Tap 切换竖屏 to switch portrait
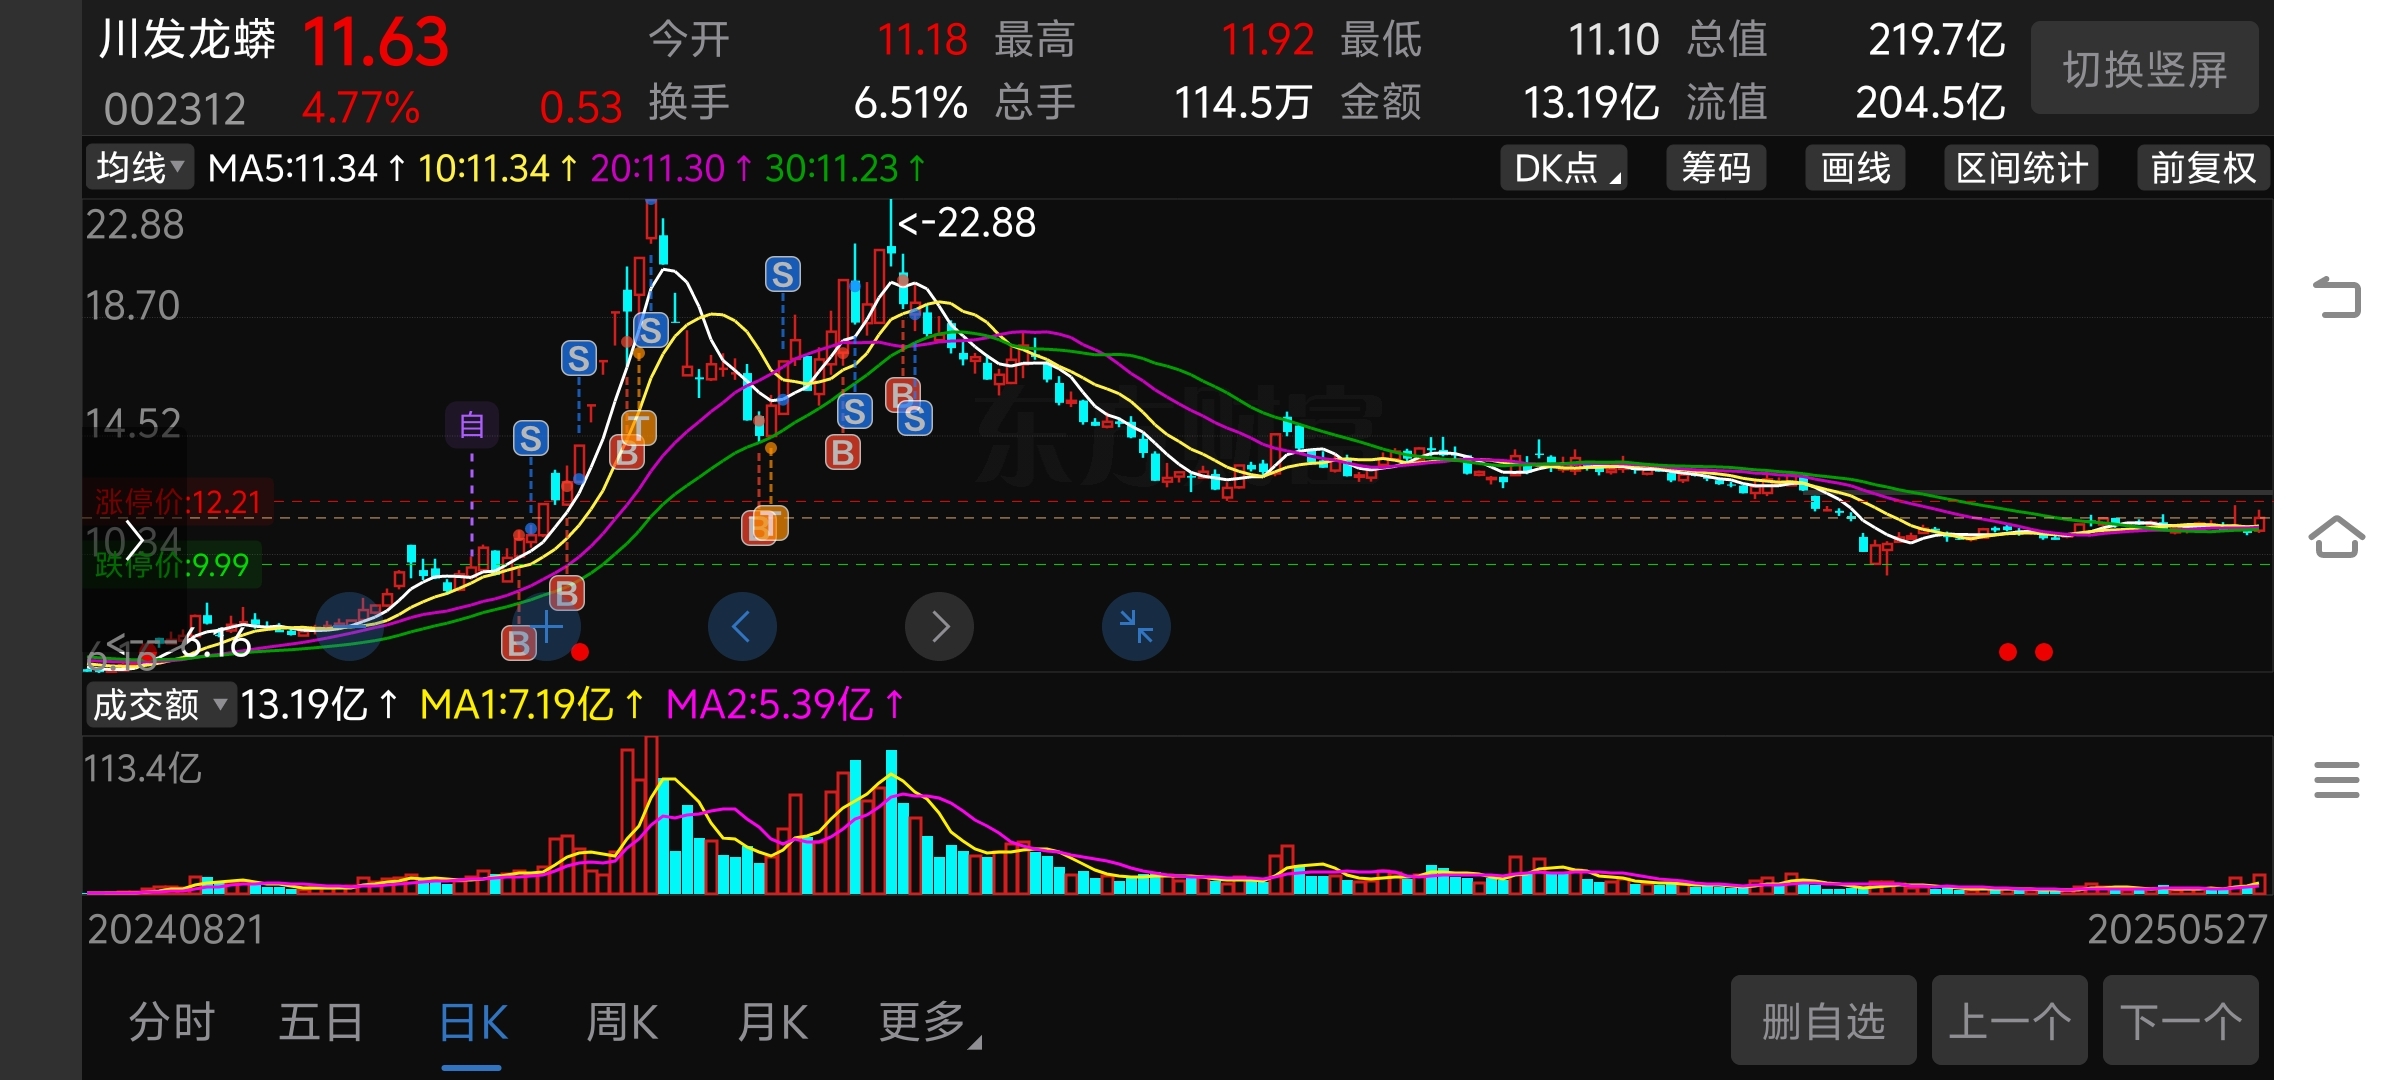2400x1080 pixels. tap(2145, 69)
